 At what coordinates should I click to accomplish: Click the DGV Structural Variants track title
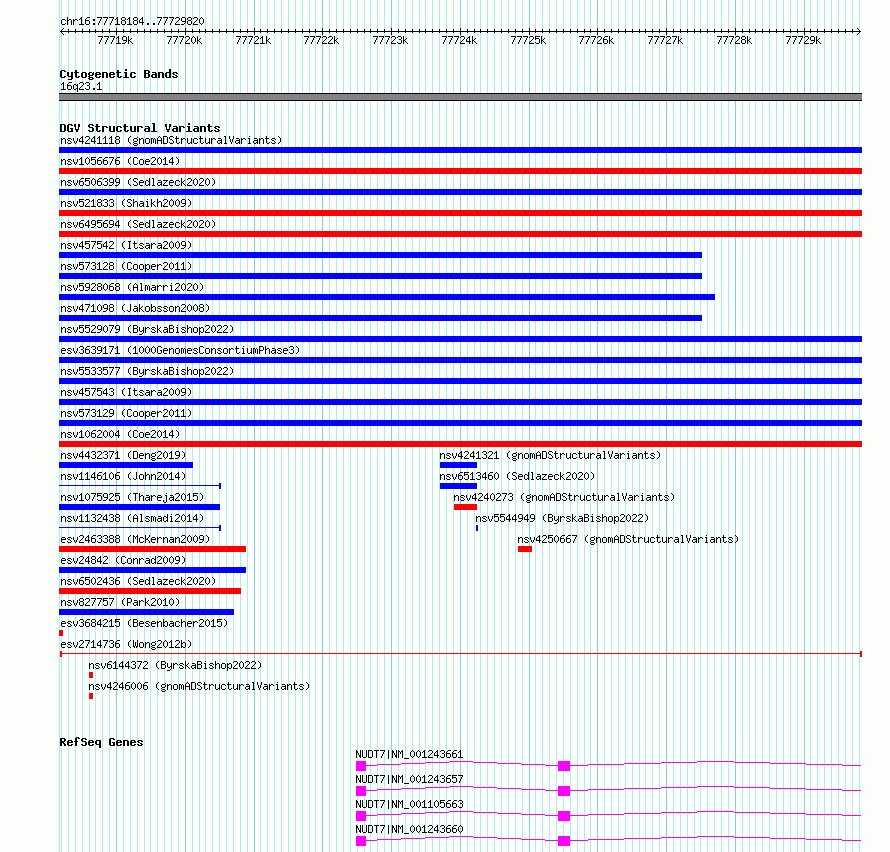[x=140, y=128]
